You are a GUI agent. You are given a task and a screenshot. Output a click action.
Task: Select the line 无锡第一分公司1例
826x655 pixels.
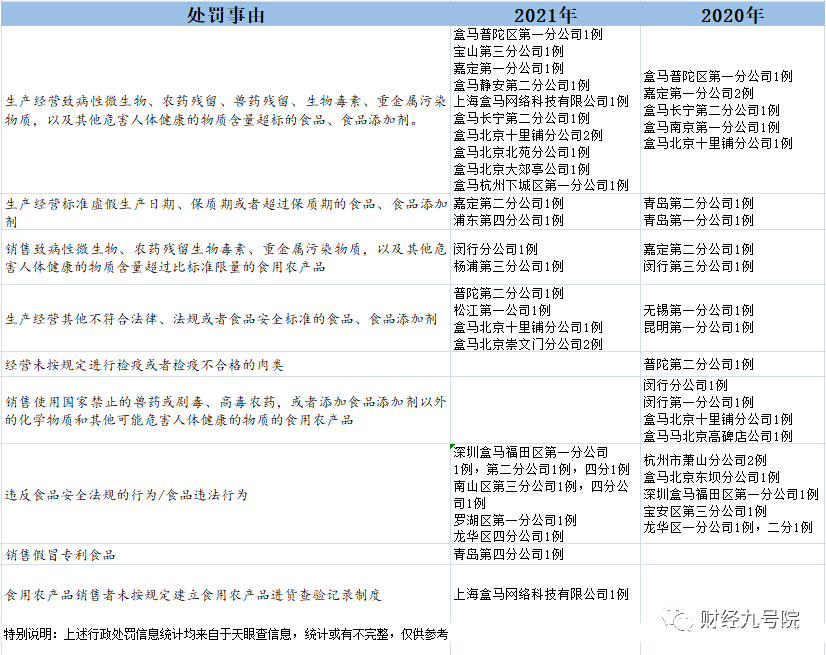699,310
